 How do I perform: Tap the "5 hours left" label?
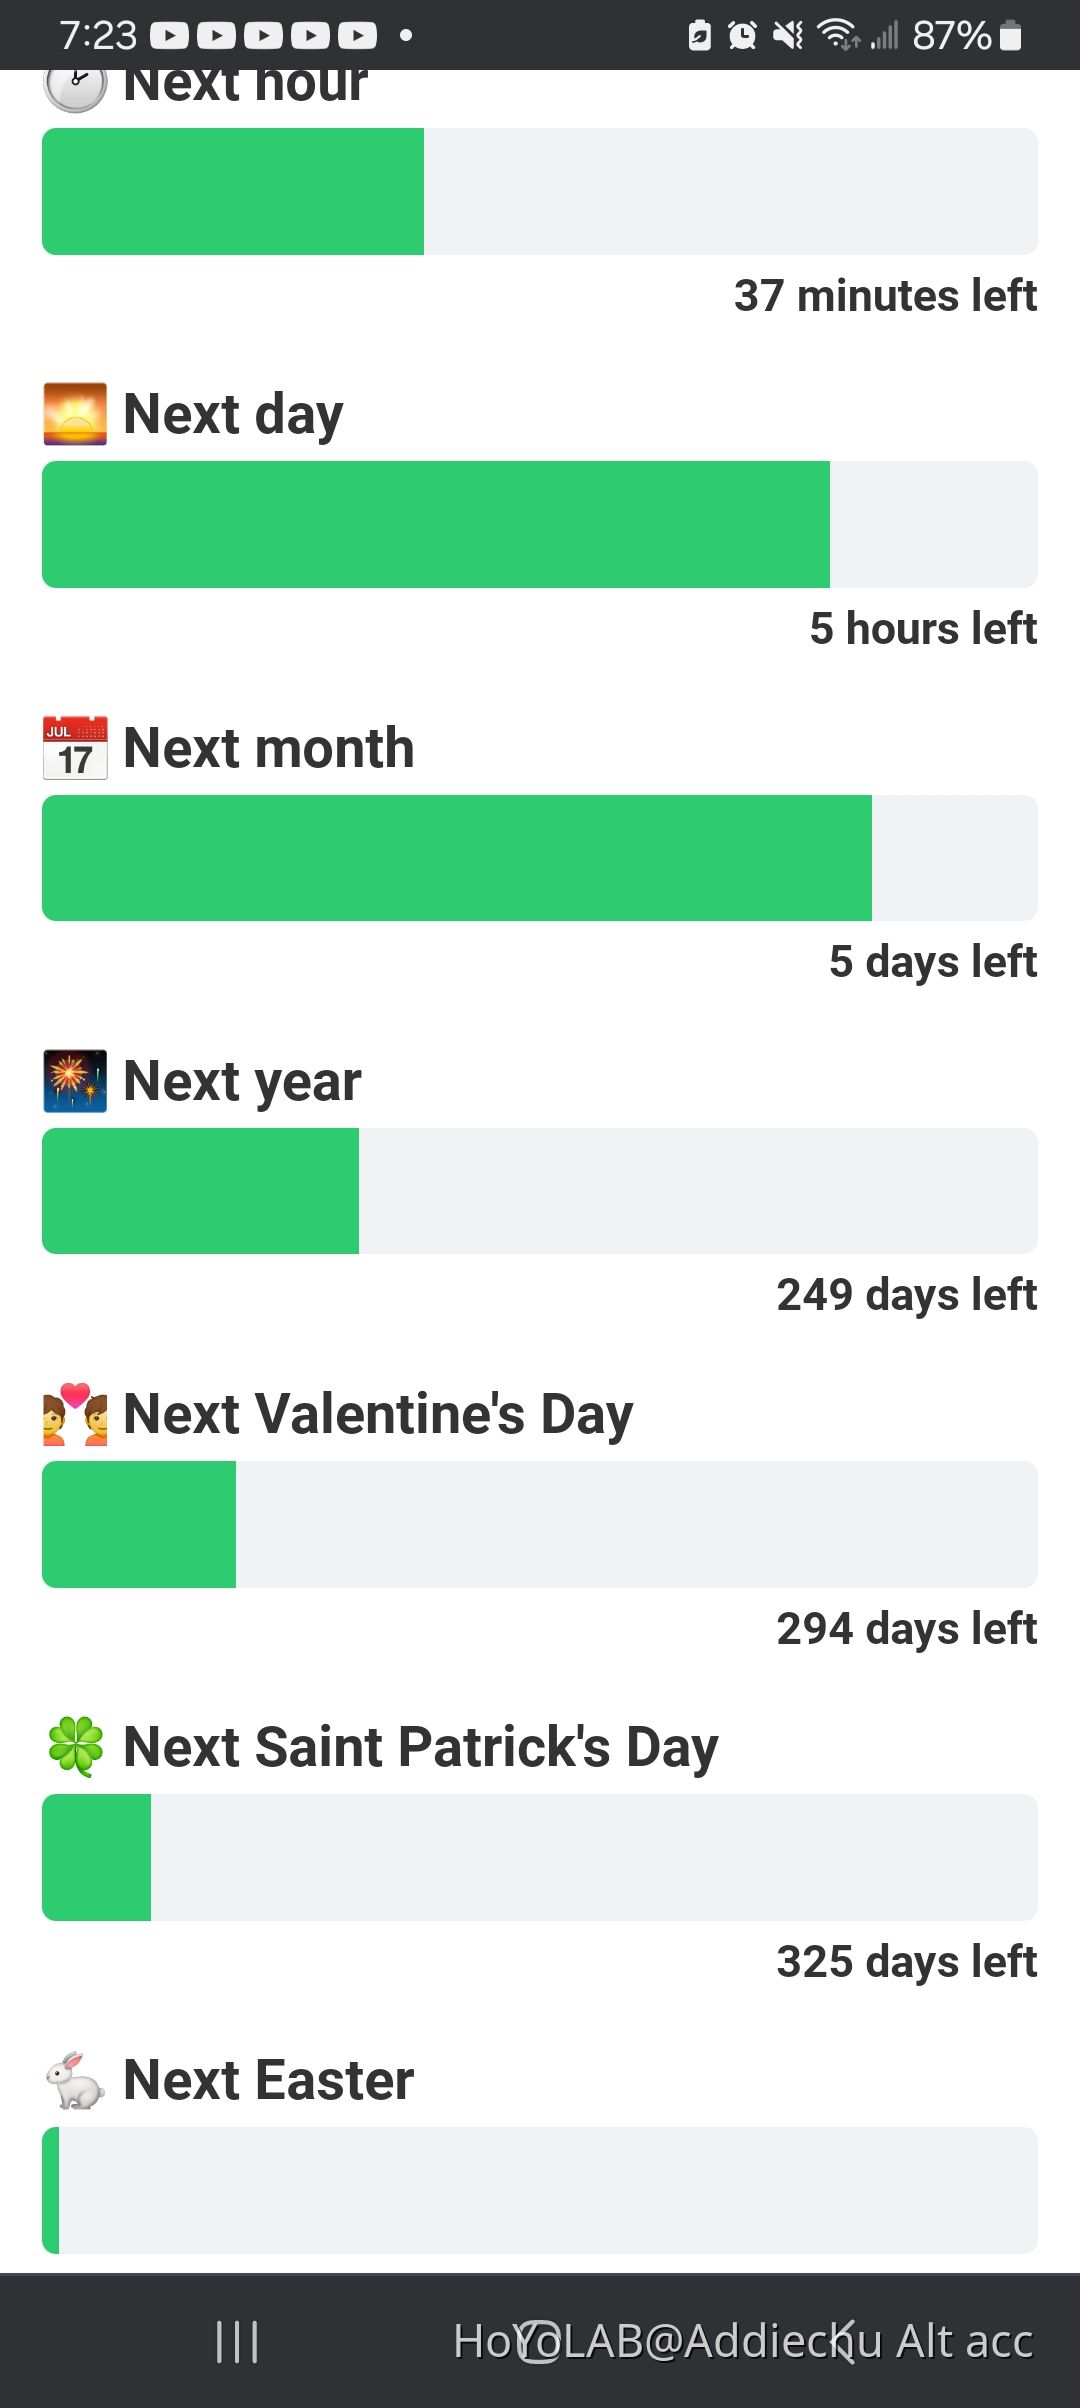[923, 629]
